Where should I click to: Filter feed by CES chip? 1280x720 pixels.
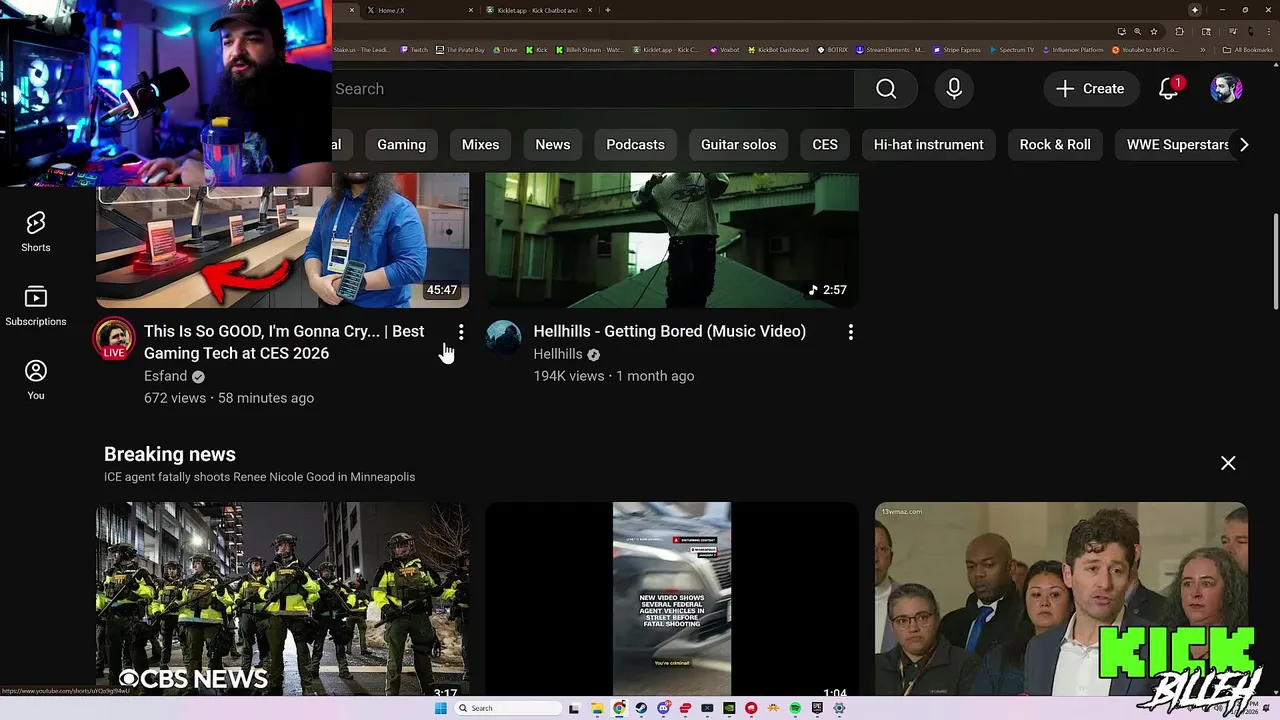click(825, 145)
